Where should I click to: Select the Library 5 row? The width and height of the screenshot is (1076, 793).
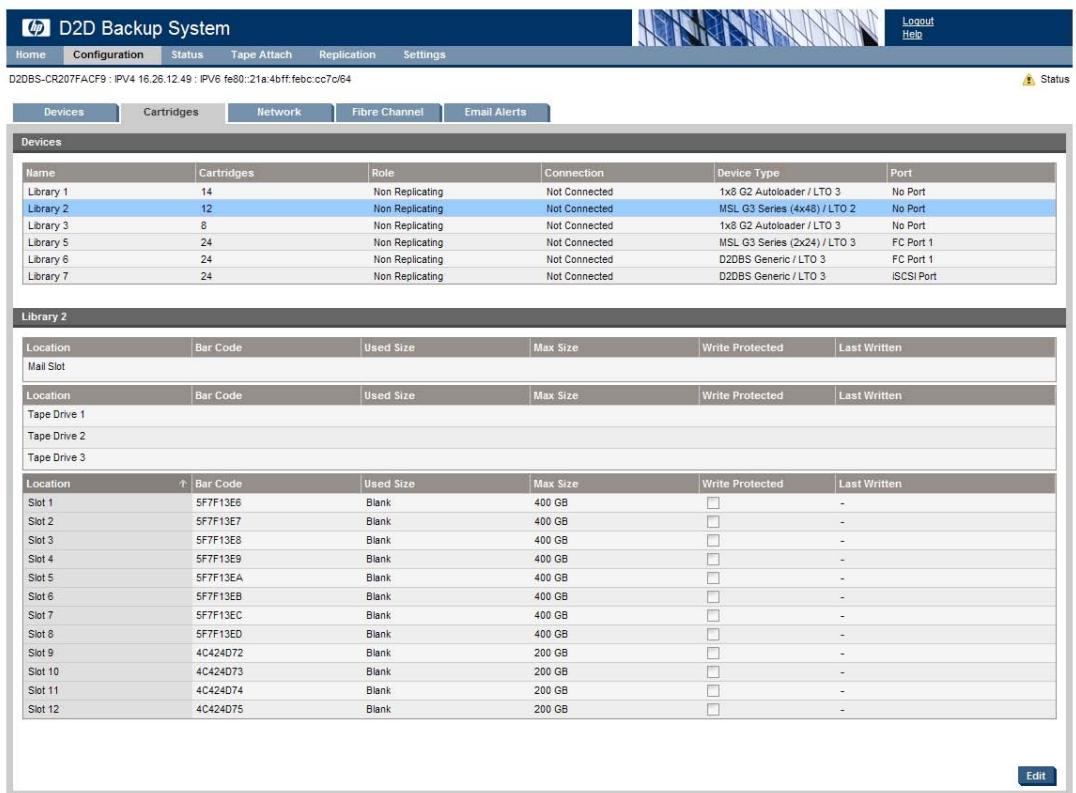tap(539, 243)
